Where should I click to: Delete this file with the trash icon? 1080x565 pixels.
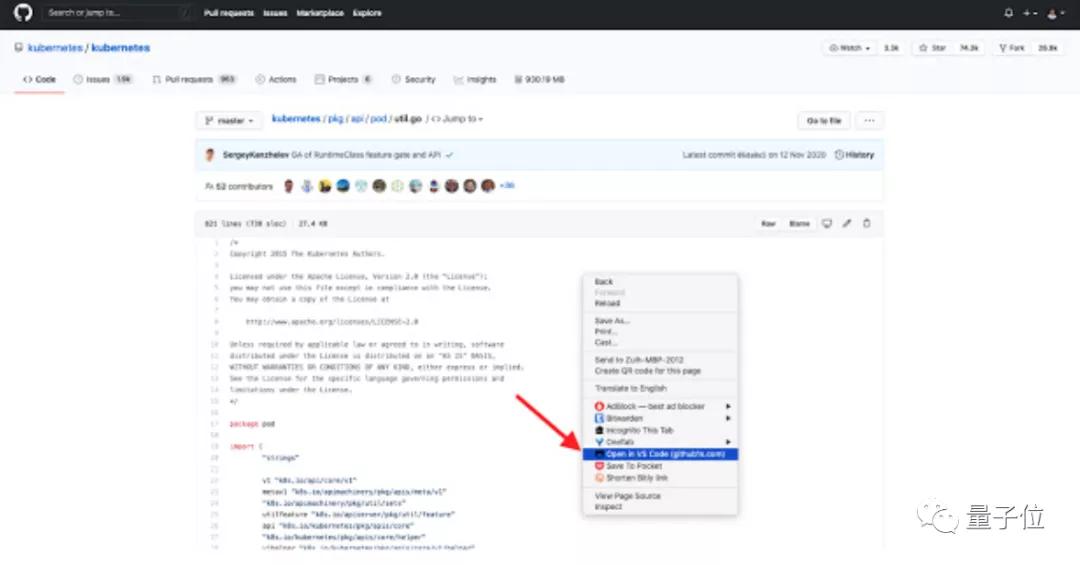pos(866,223)
